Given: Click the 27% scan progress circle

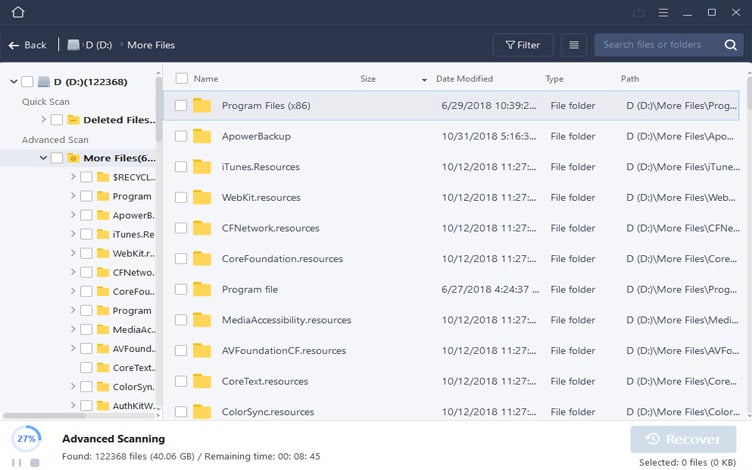Looking at the screenshot, I should pyautogui.click(x=26, y=439).
